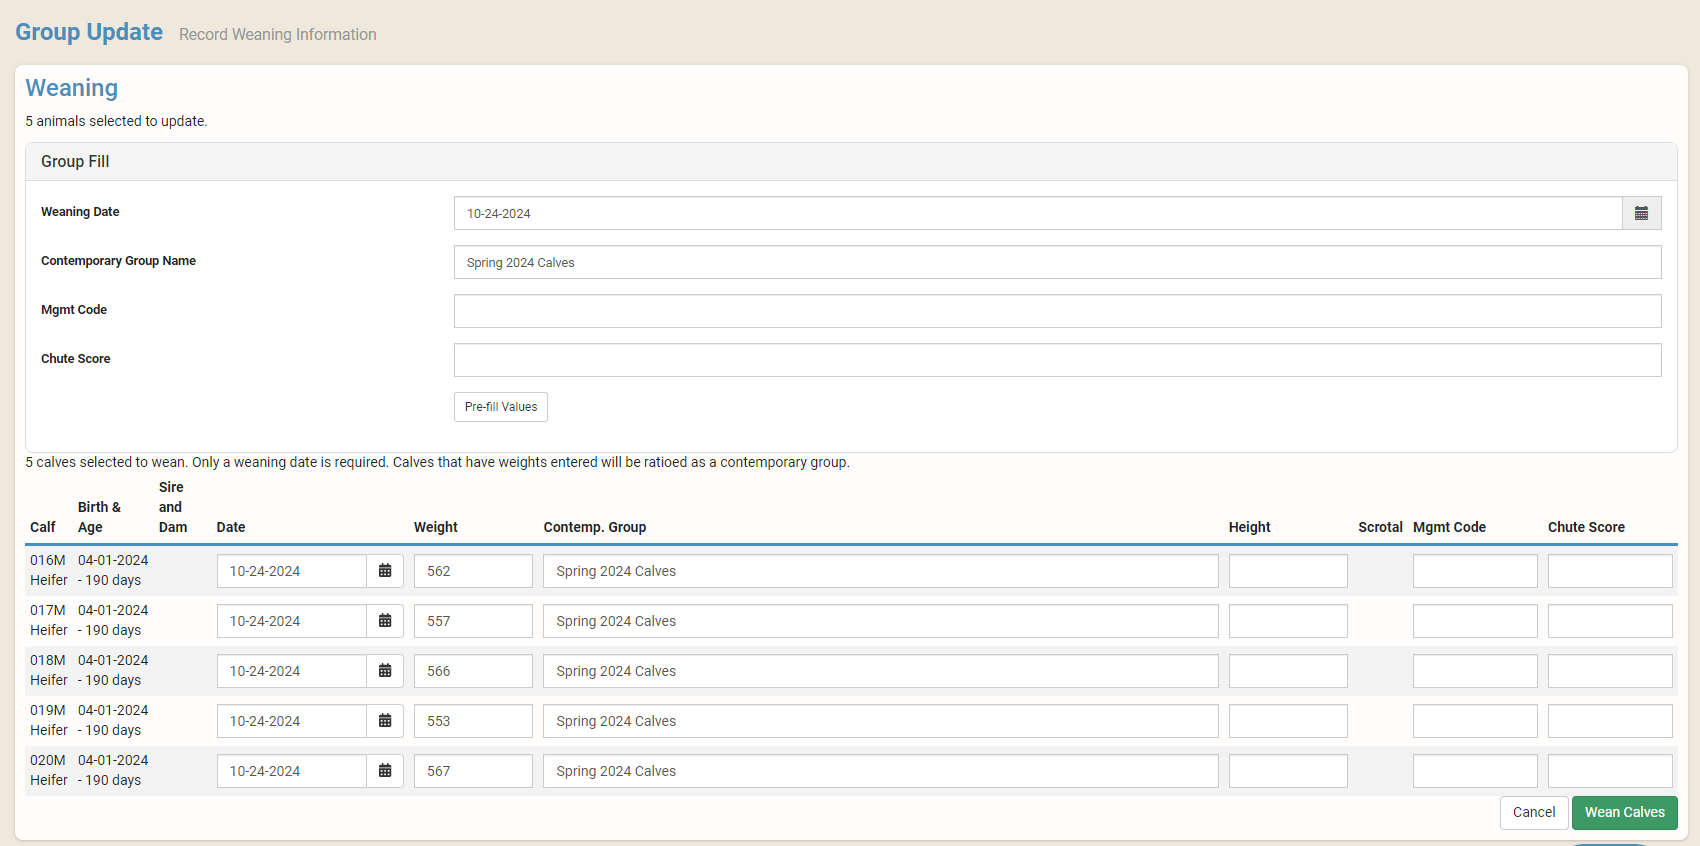
Task: Focus the Group Fill Weaning Date field
Action: click(1038, 213)
